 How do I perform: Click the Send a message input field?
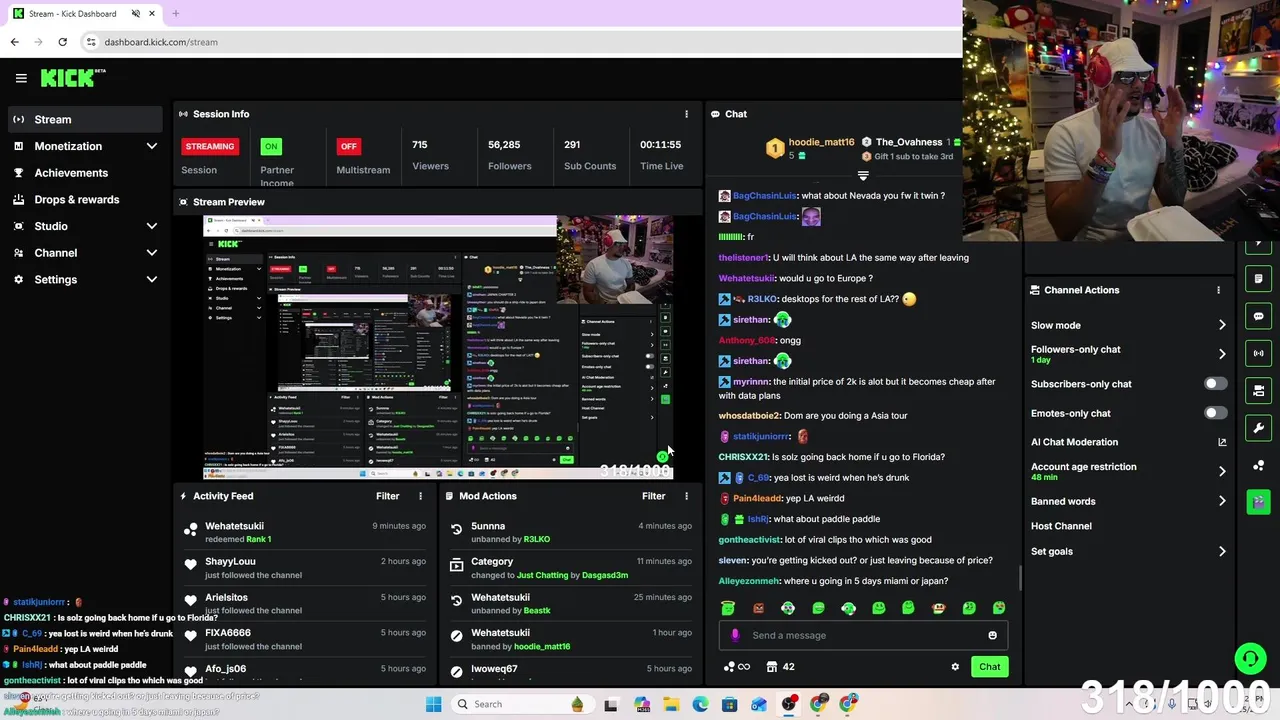click(863, 635)
